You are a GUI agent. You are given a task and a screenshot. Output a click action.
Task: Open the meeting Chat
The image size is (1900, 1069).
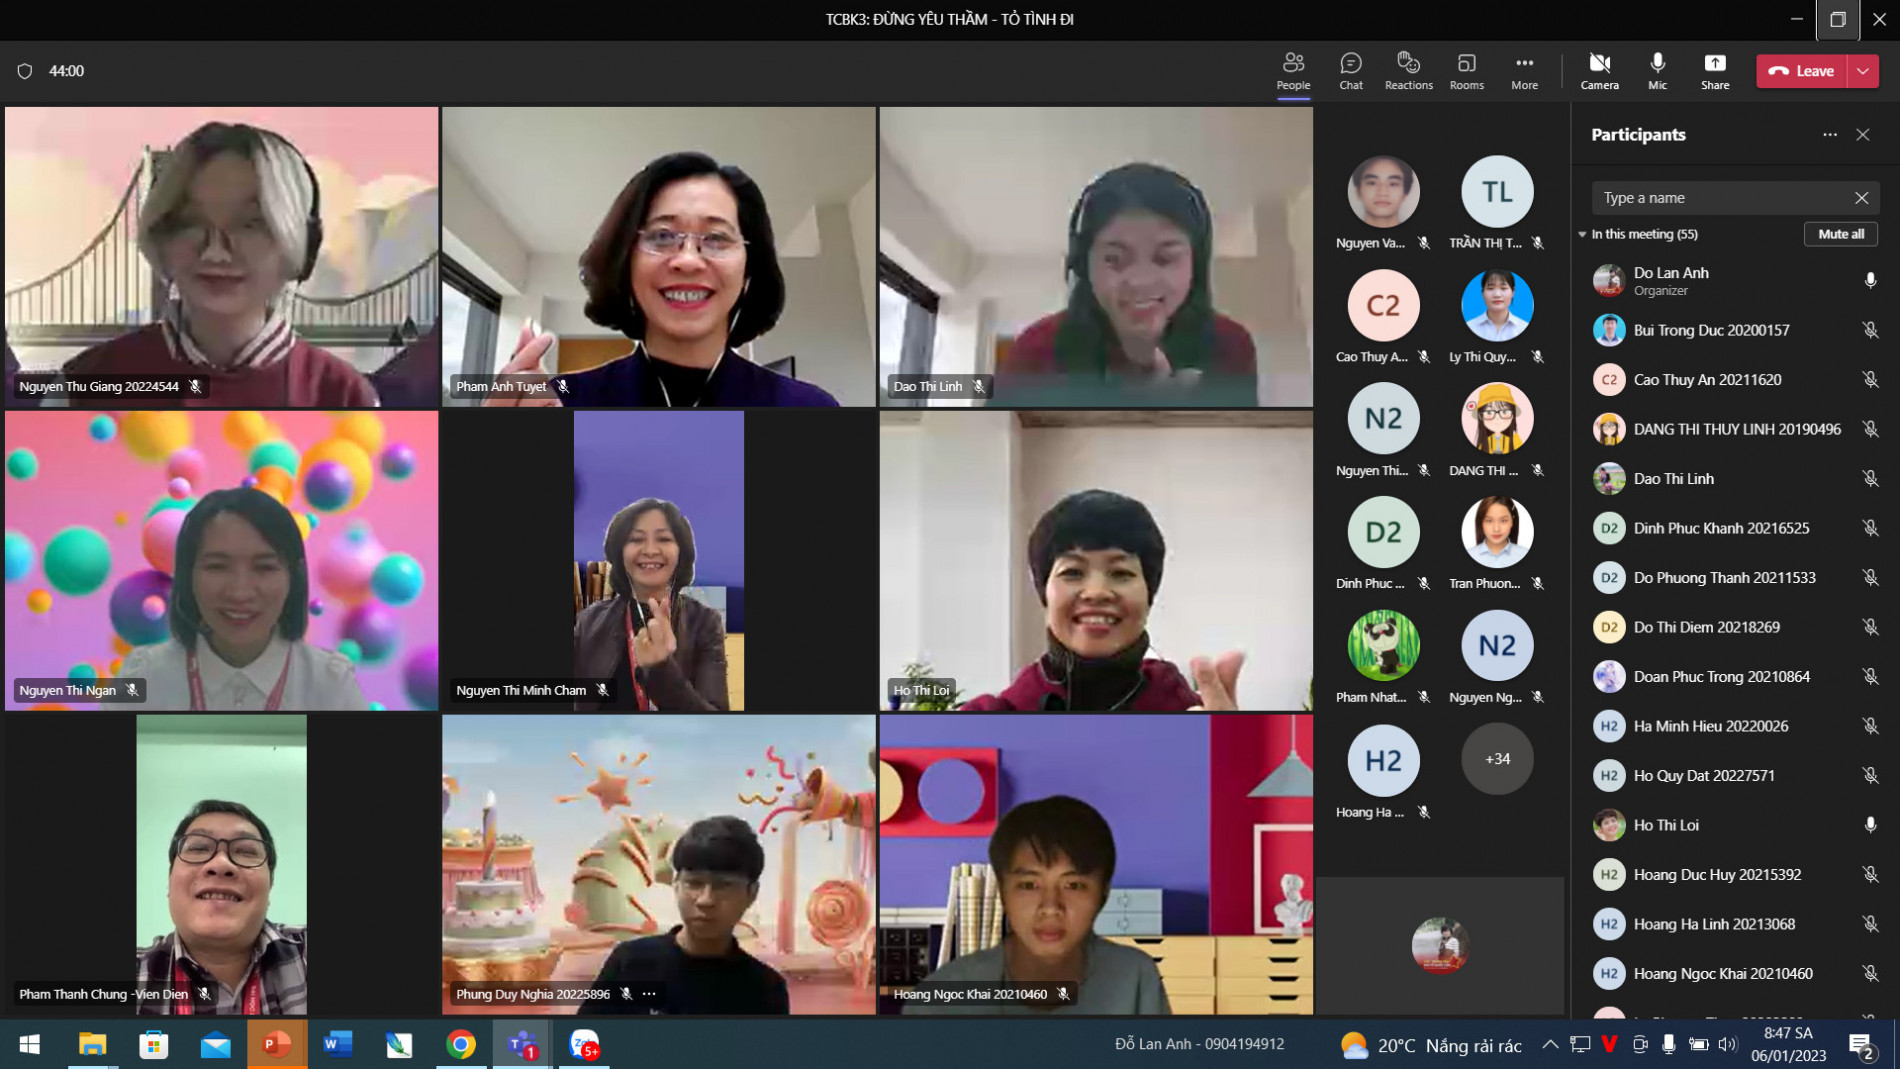1351,71
